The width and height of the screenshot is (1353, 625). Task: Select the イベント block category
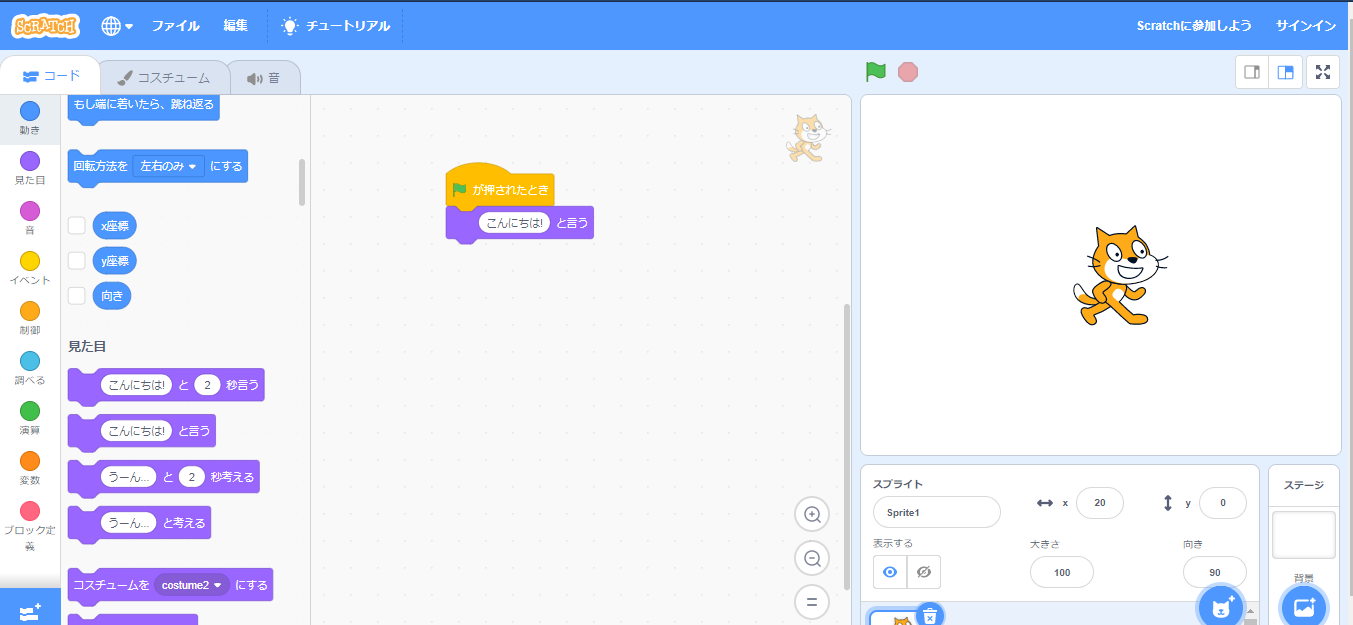click(x=30, y=268)
